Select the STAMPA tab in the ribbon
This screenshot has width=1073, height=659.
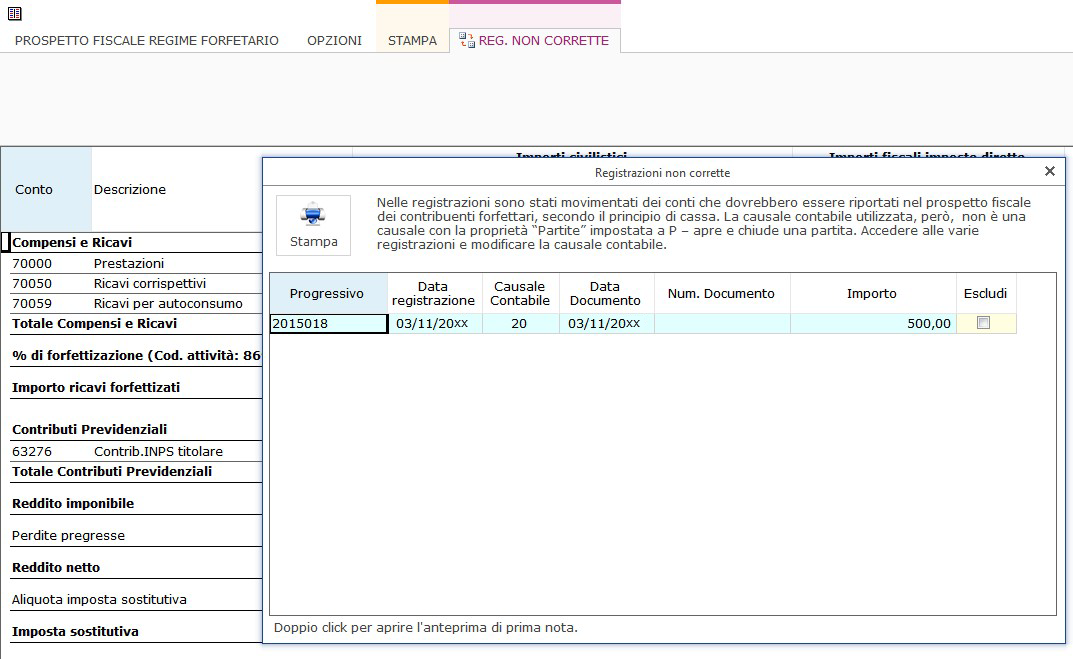[x=412, y=41]
